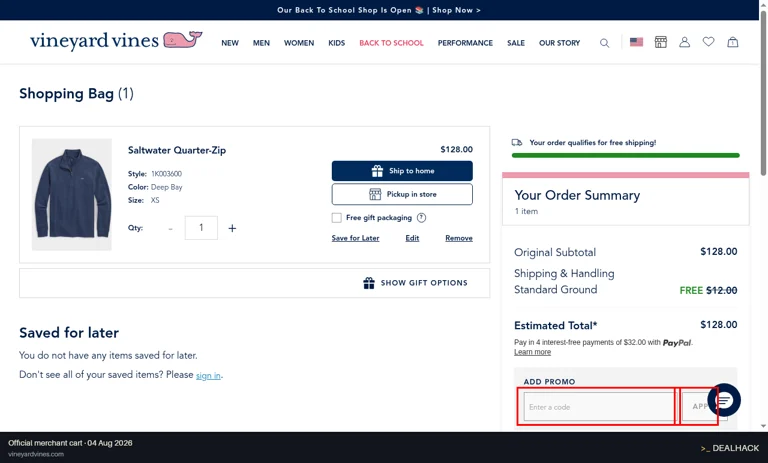The height and width of the screenshot is (463, 768).
Task: Click Your Order Summary heading
Action: [577, 195]
